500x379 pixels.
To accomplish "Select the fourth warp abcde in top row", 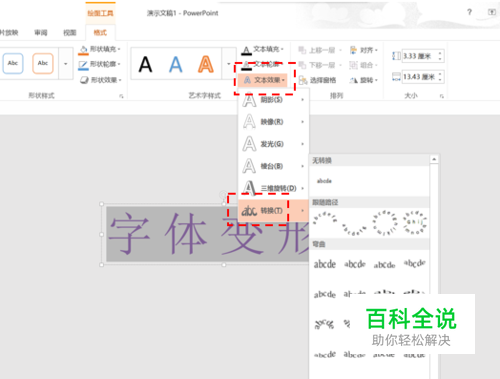I will [414, 263].
